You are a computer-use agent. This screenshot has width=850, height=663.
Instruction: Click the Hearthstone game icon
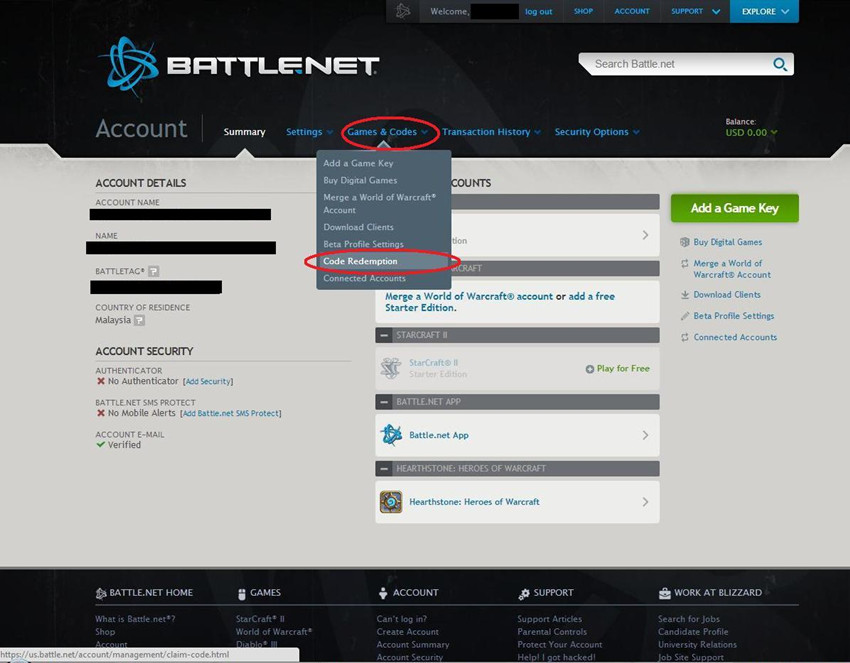391,501
